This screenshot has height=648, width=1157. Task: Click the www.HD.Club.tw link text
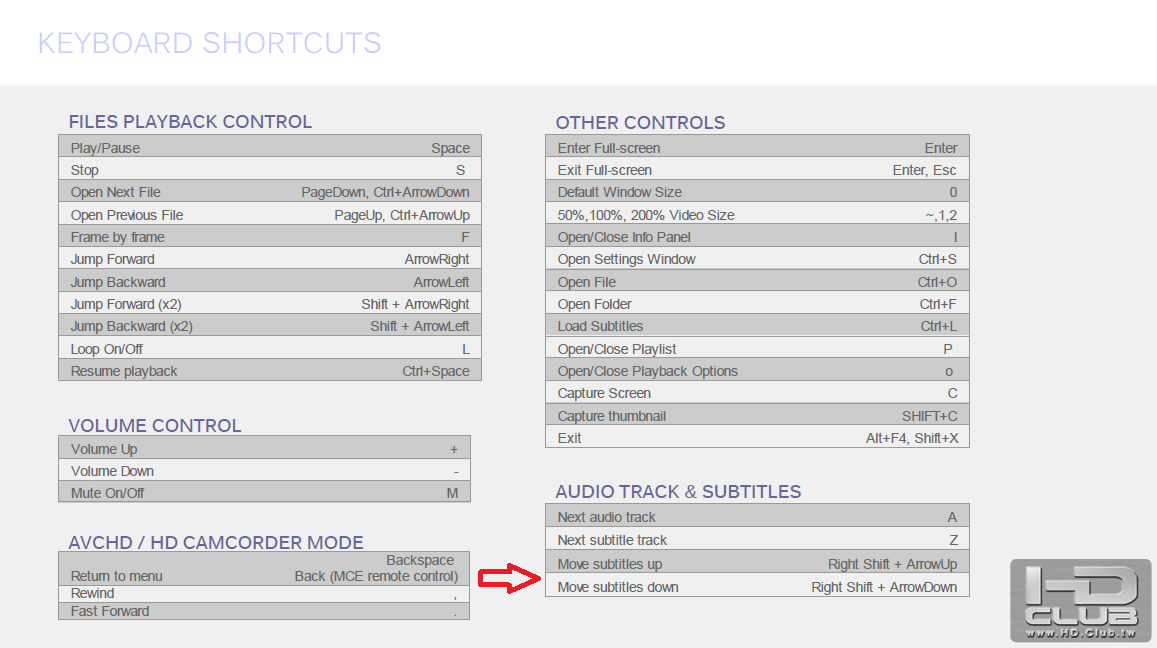(x=1080, y=633)
